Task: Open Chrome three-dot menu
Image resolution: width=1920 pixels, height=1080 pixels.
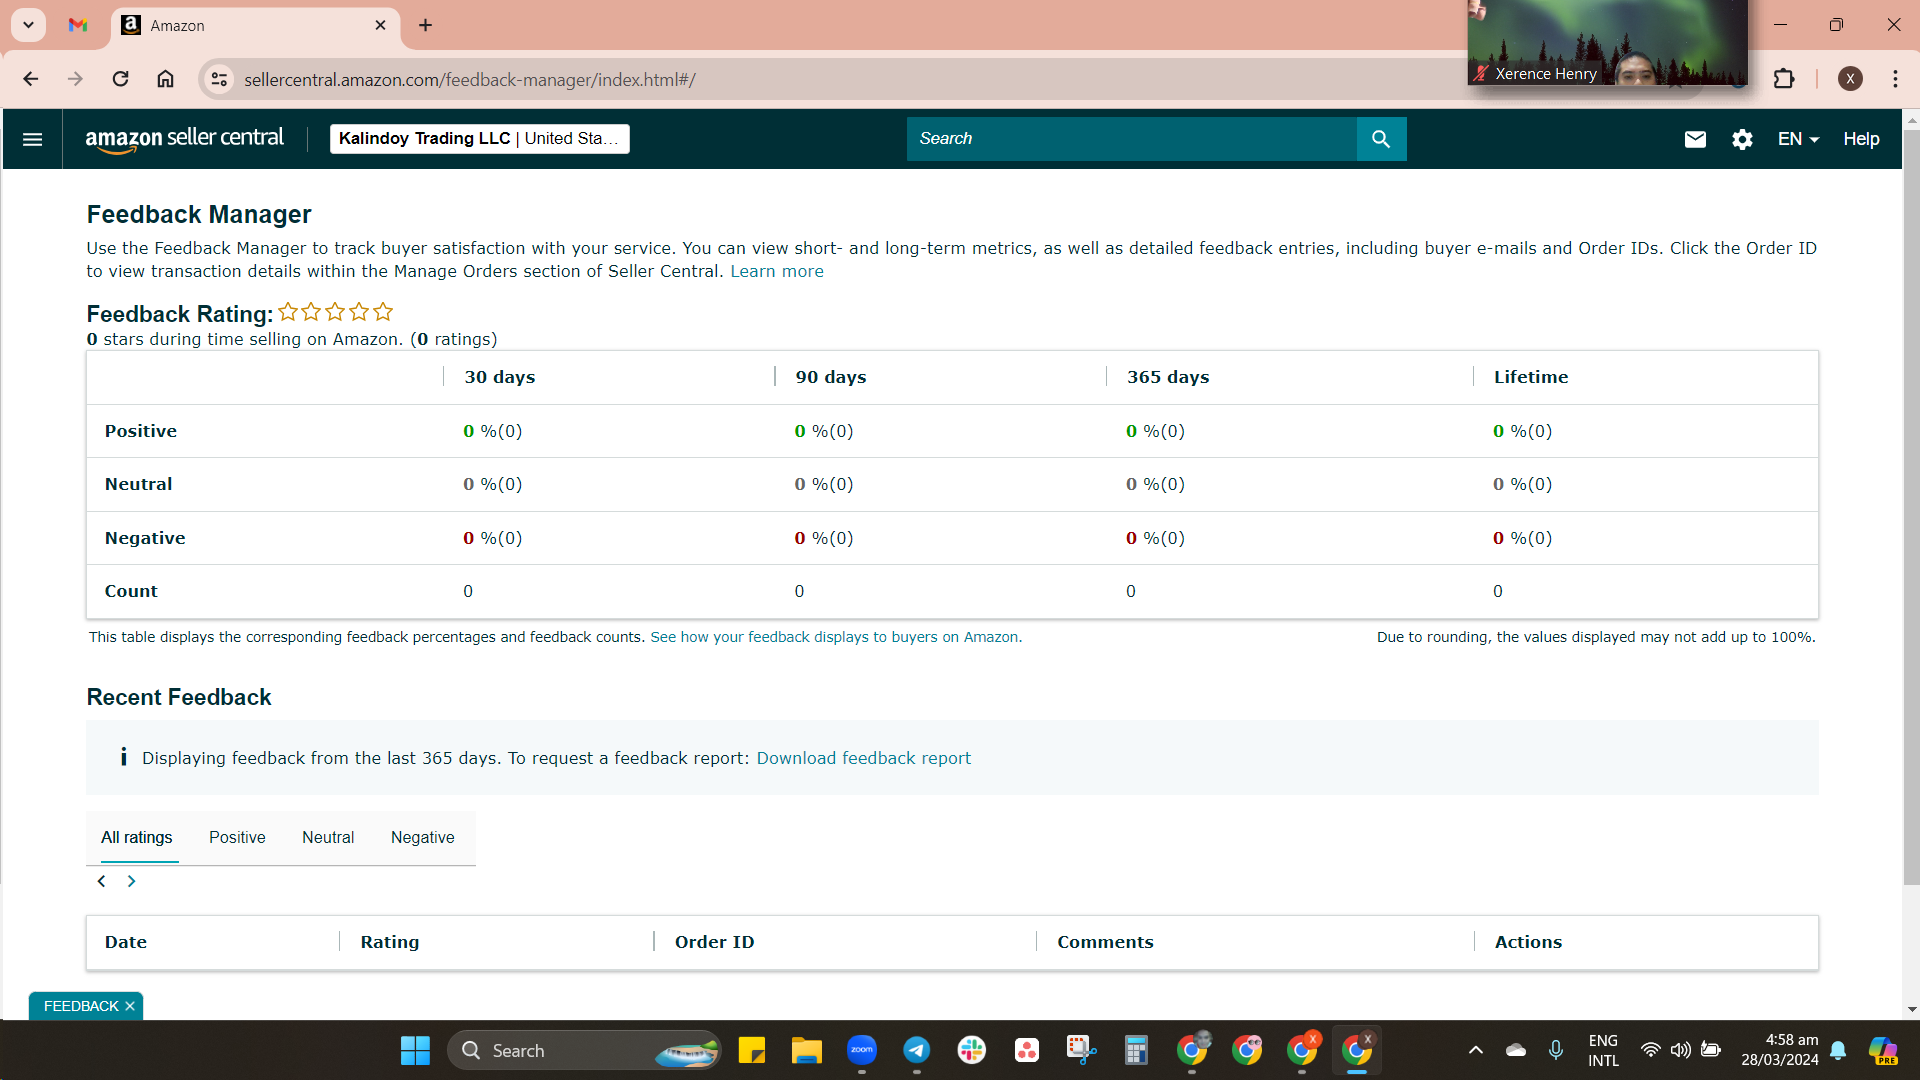Action: tap(1895, 79)
